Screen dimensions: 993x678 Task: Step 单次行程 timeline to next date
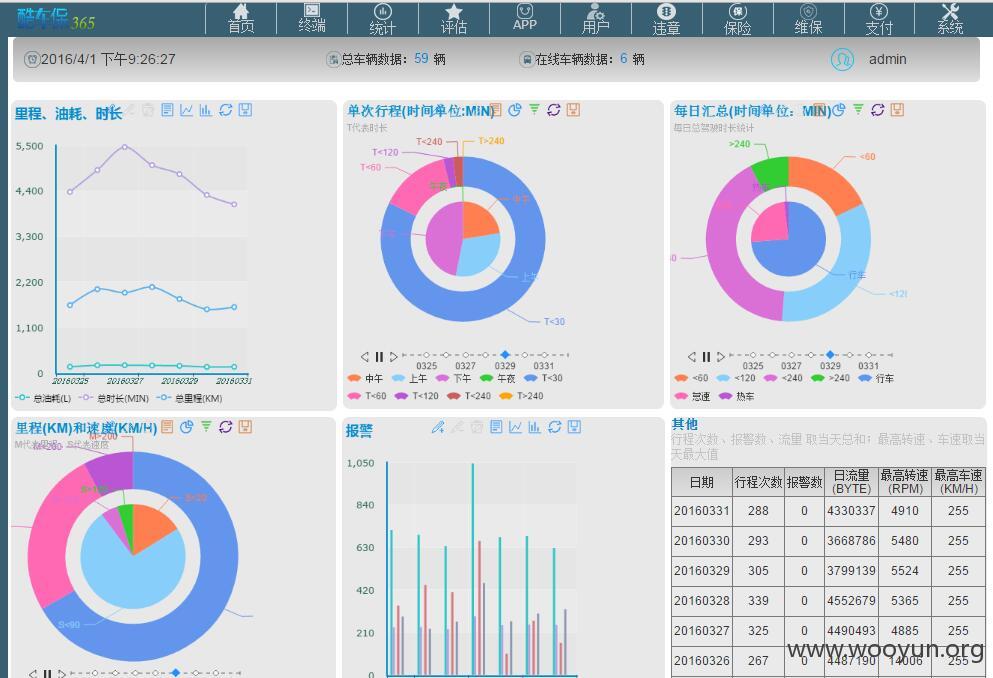point(393,356)
